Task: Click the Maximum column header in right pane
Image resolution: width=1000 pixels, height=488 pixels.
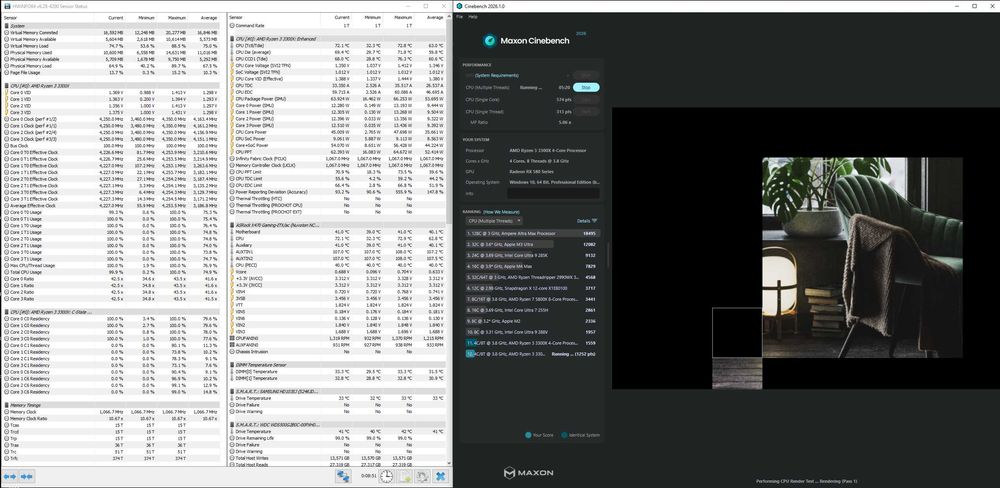Action: tap(403, 18)
